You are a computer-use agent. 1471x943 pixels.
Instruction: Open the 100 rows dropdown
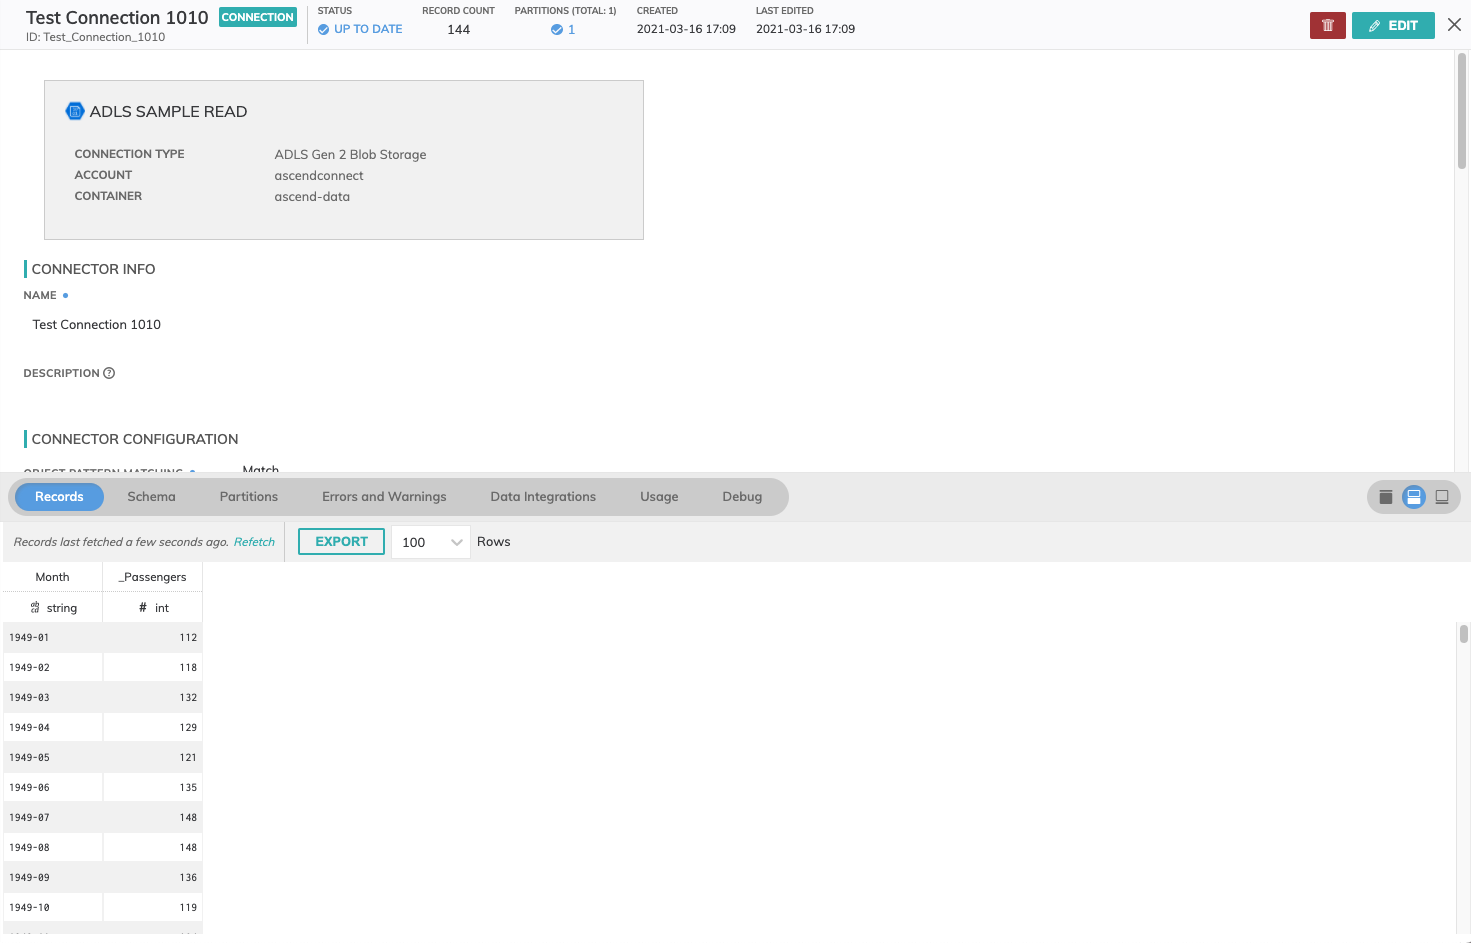pyautogui.click(x=431, y=542)
